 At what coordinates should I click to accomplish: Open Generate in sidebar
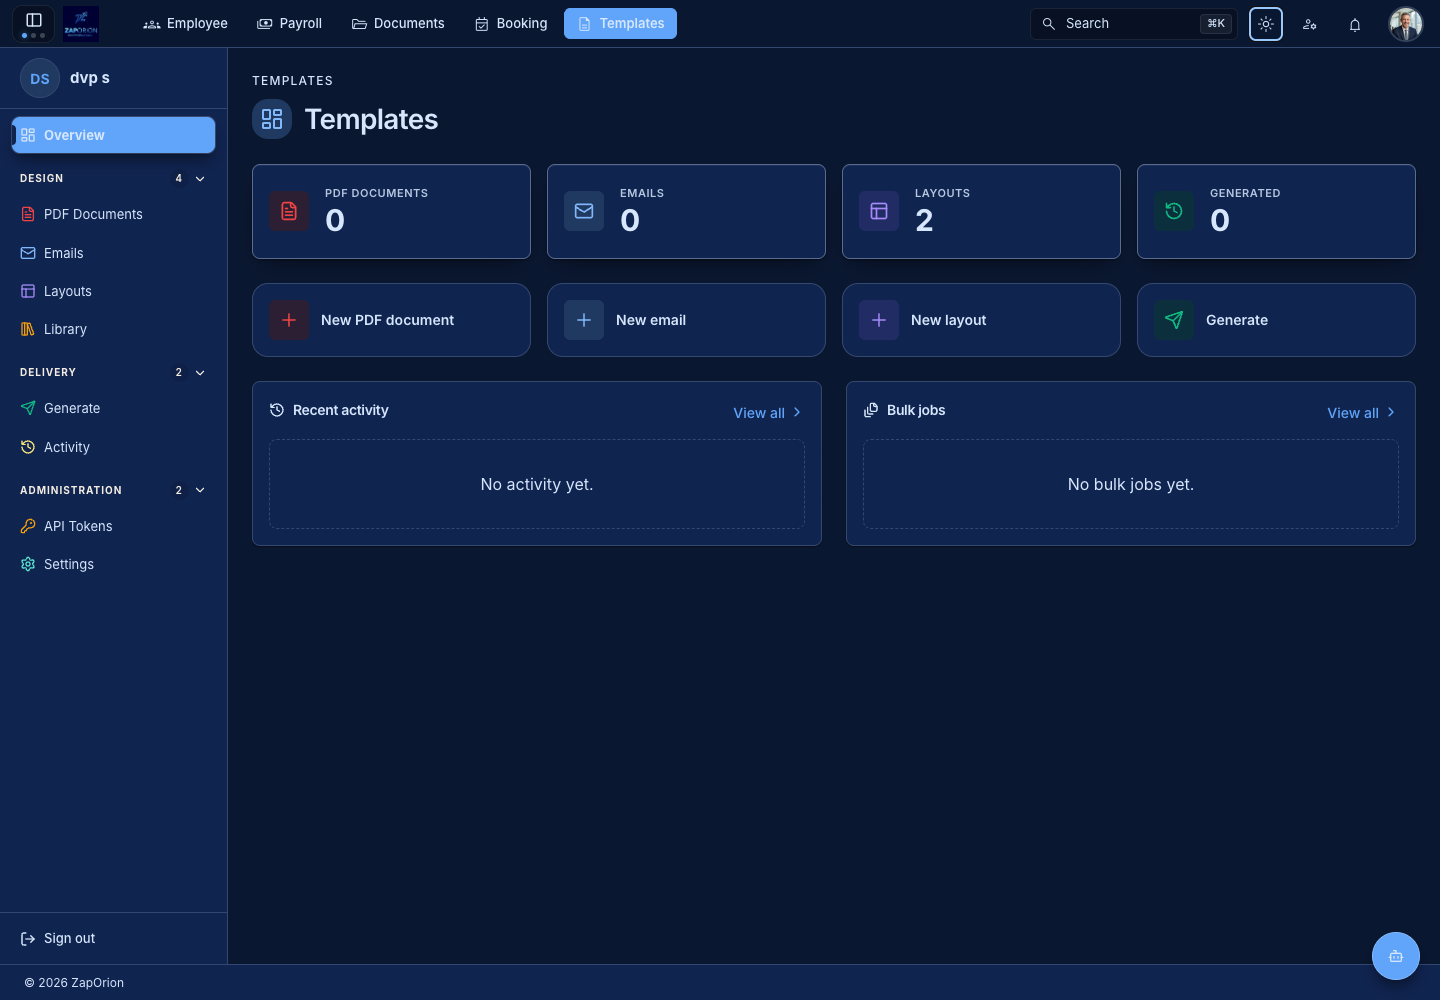click(x=113, y=408)
